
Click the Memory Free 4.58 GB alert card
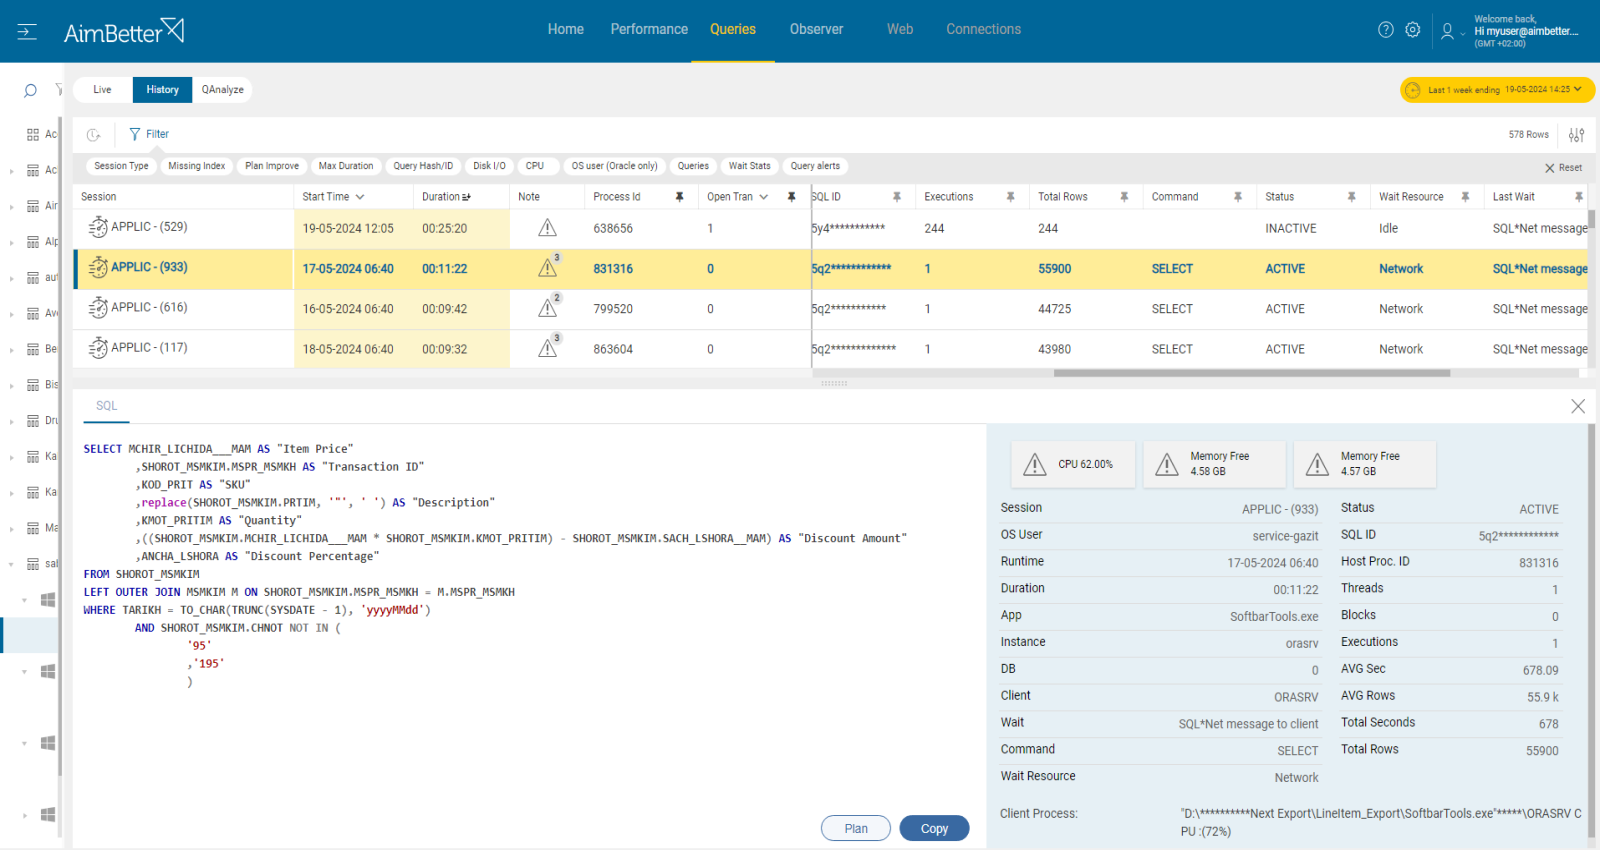coord(1214,465)
